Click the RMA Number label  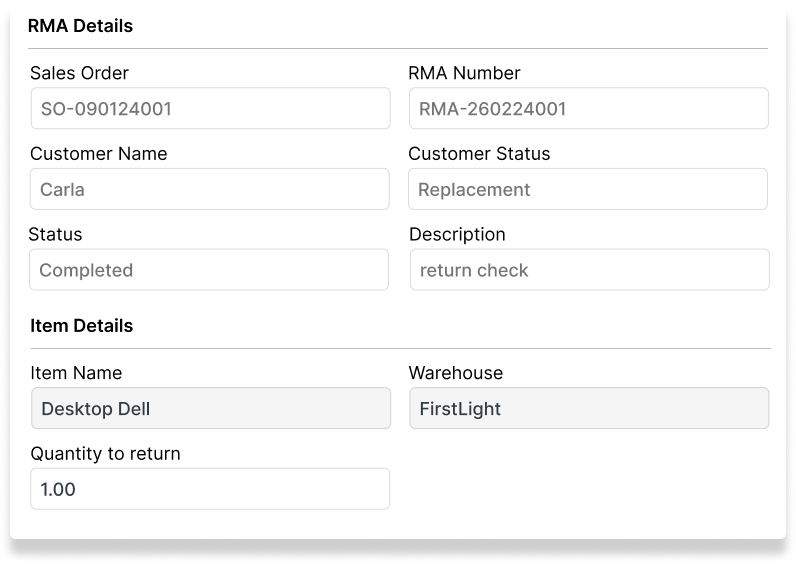(x=464, y=73)
